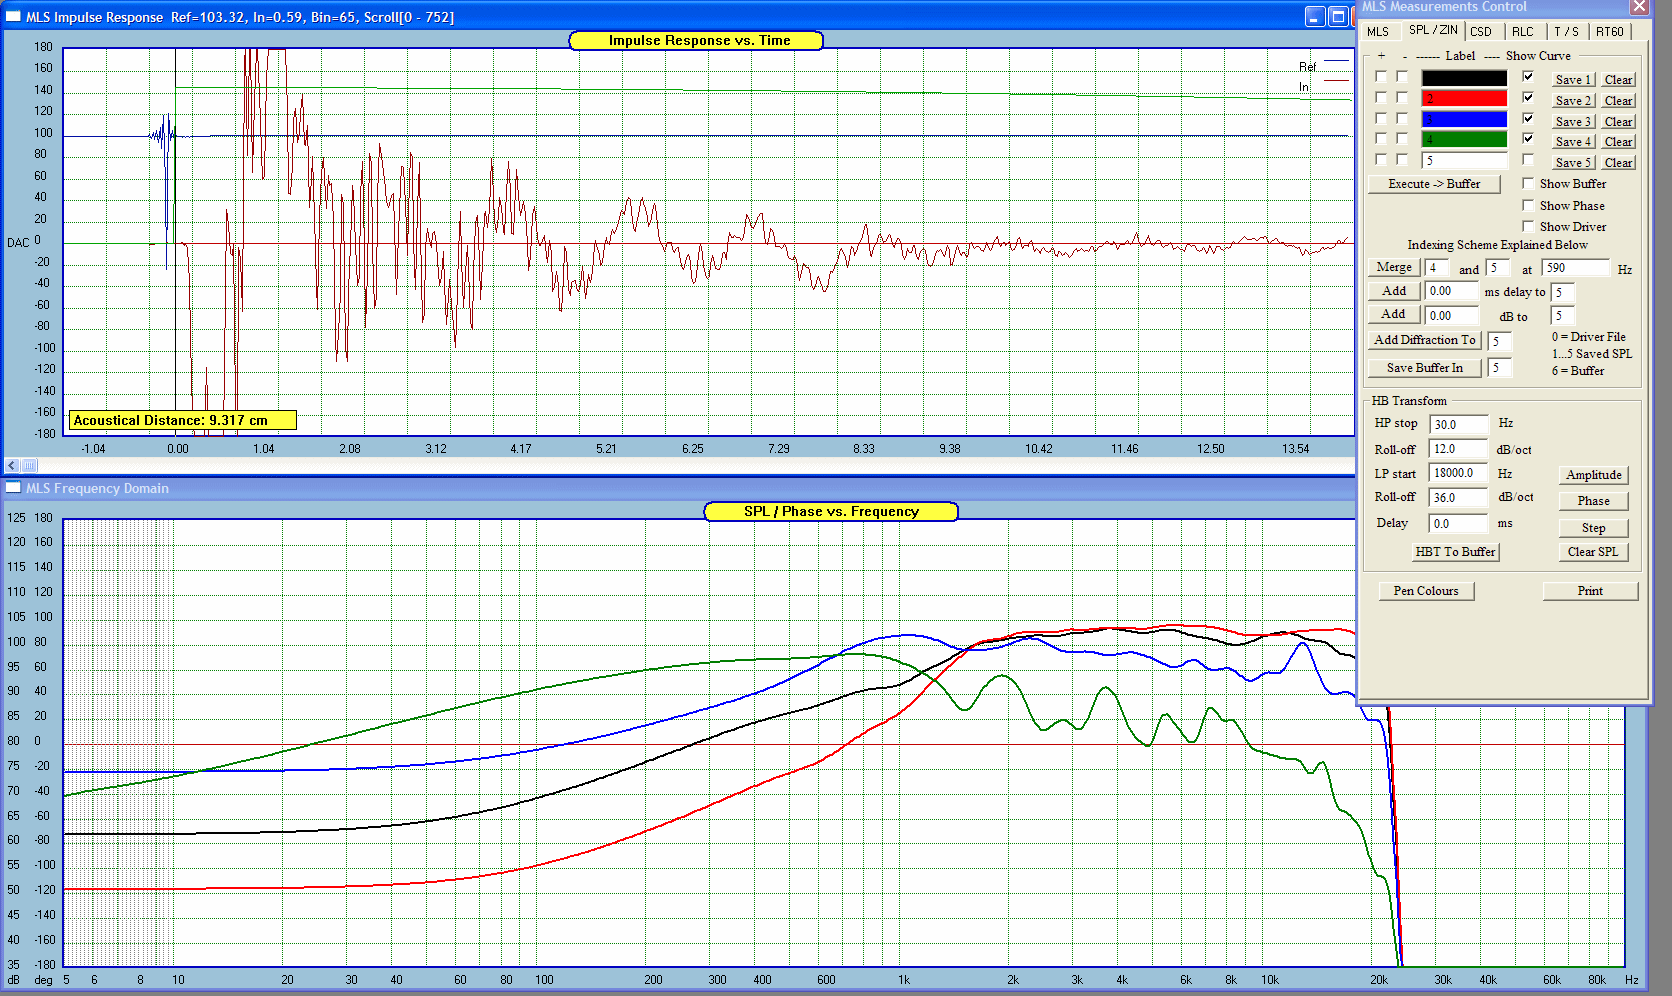Click the Execute -> Buffer button
Image resolution: width=1672 pixels, height=996 pixels.
[1434, 184]
